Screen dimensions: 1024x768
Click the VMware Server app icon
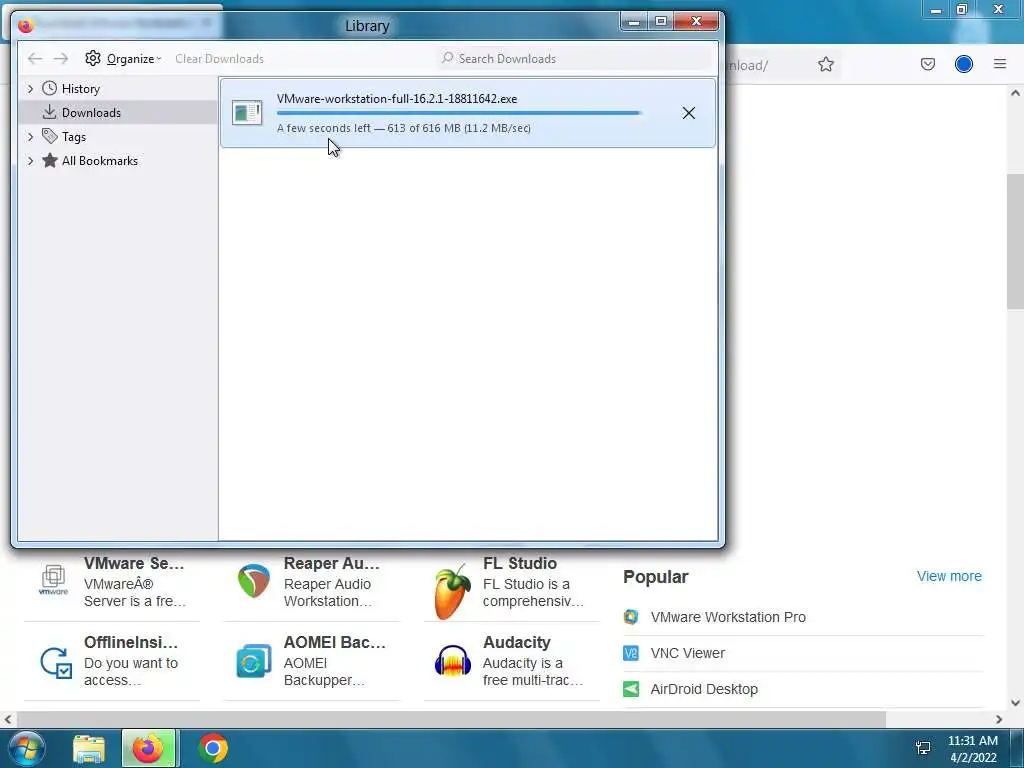point(54,581)
